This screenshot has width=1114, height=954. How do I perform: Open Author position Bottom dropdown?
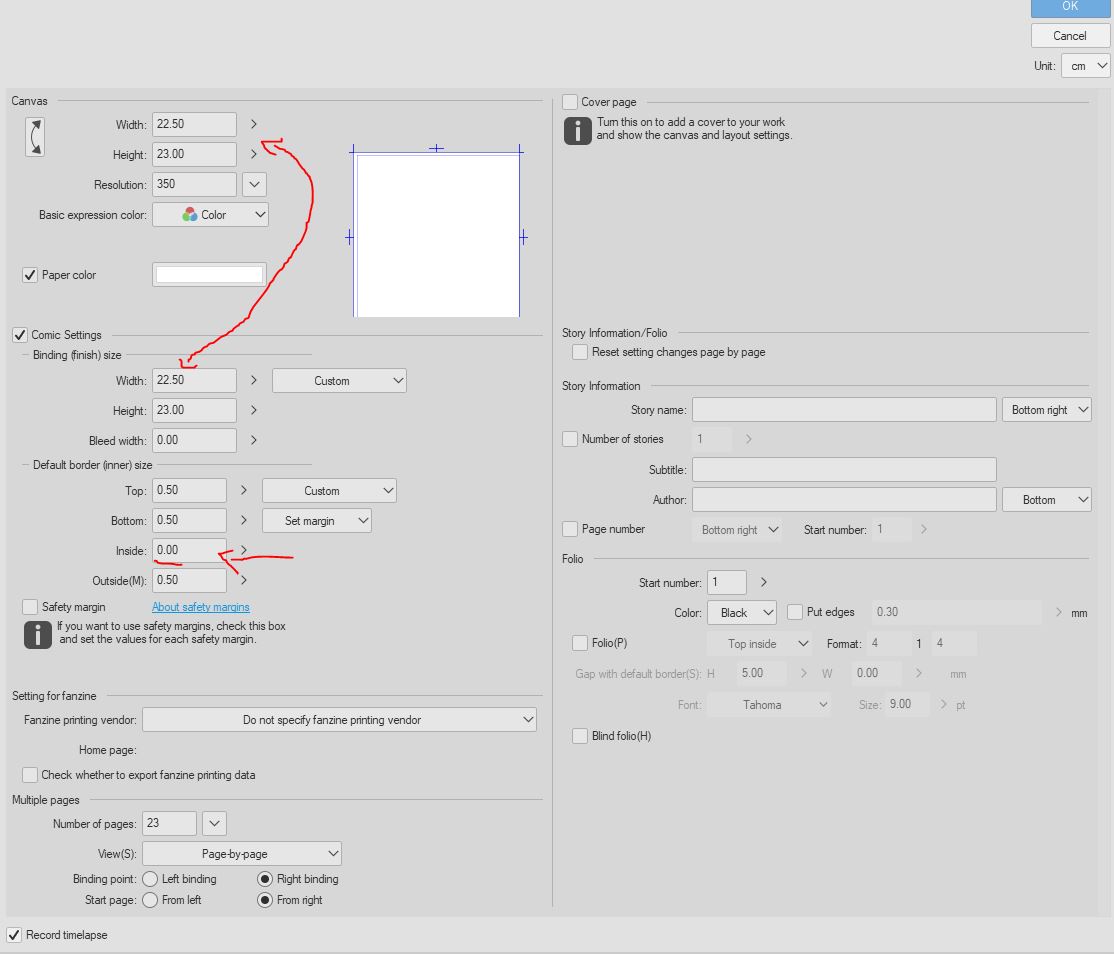click(x=1047, y=500)
